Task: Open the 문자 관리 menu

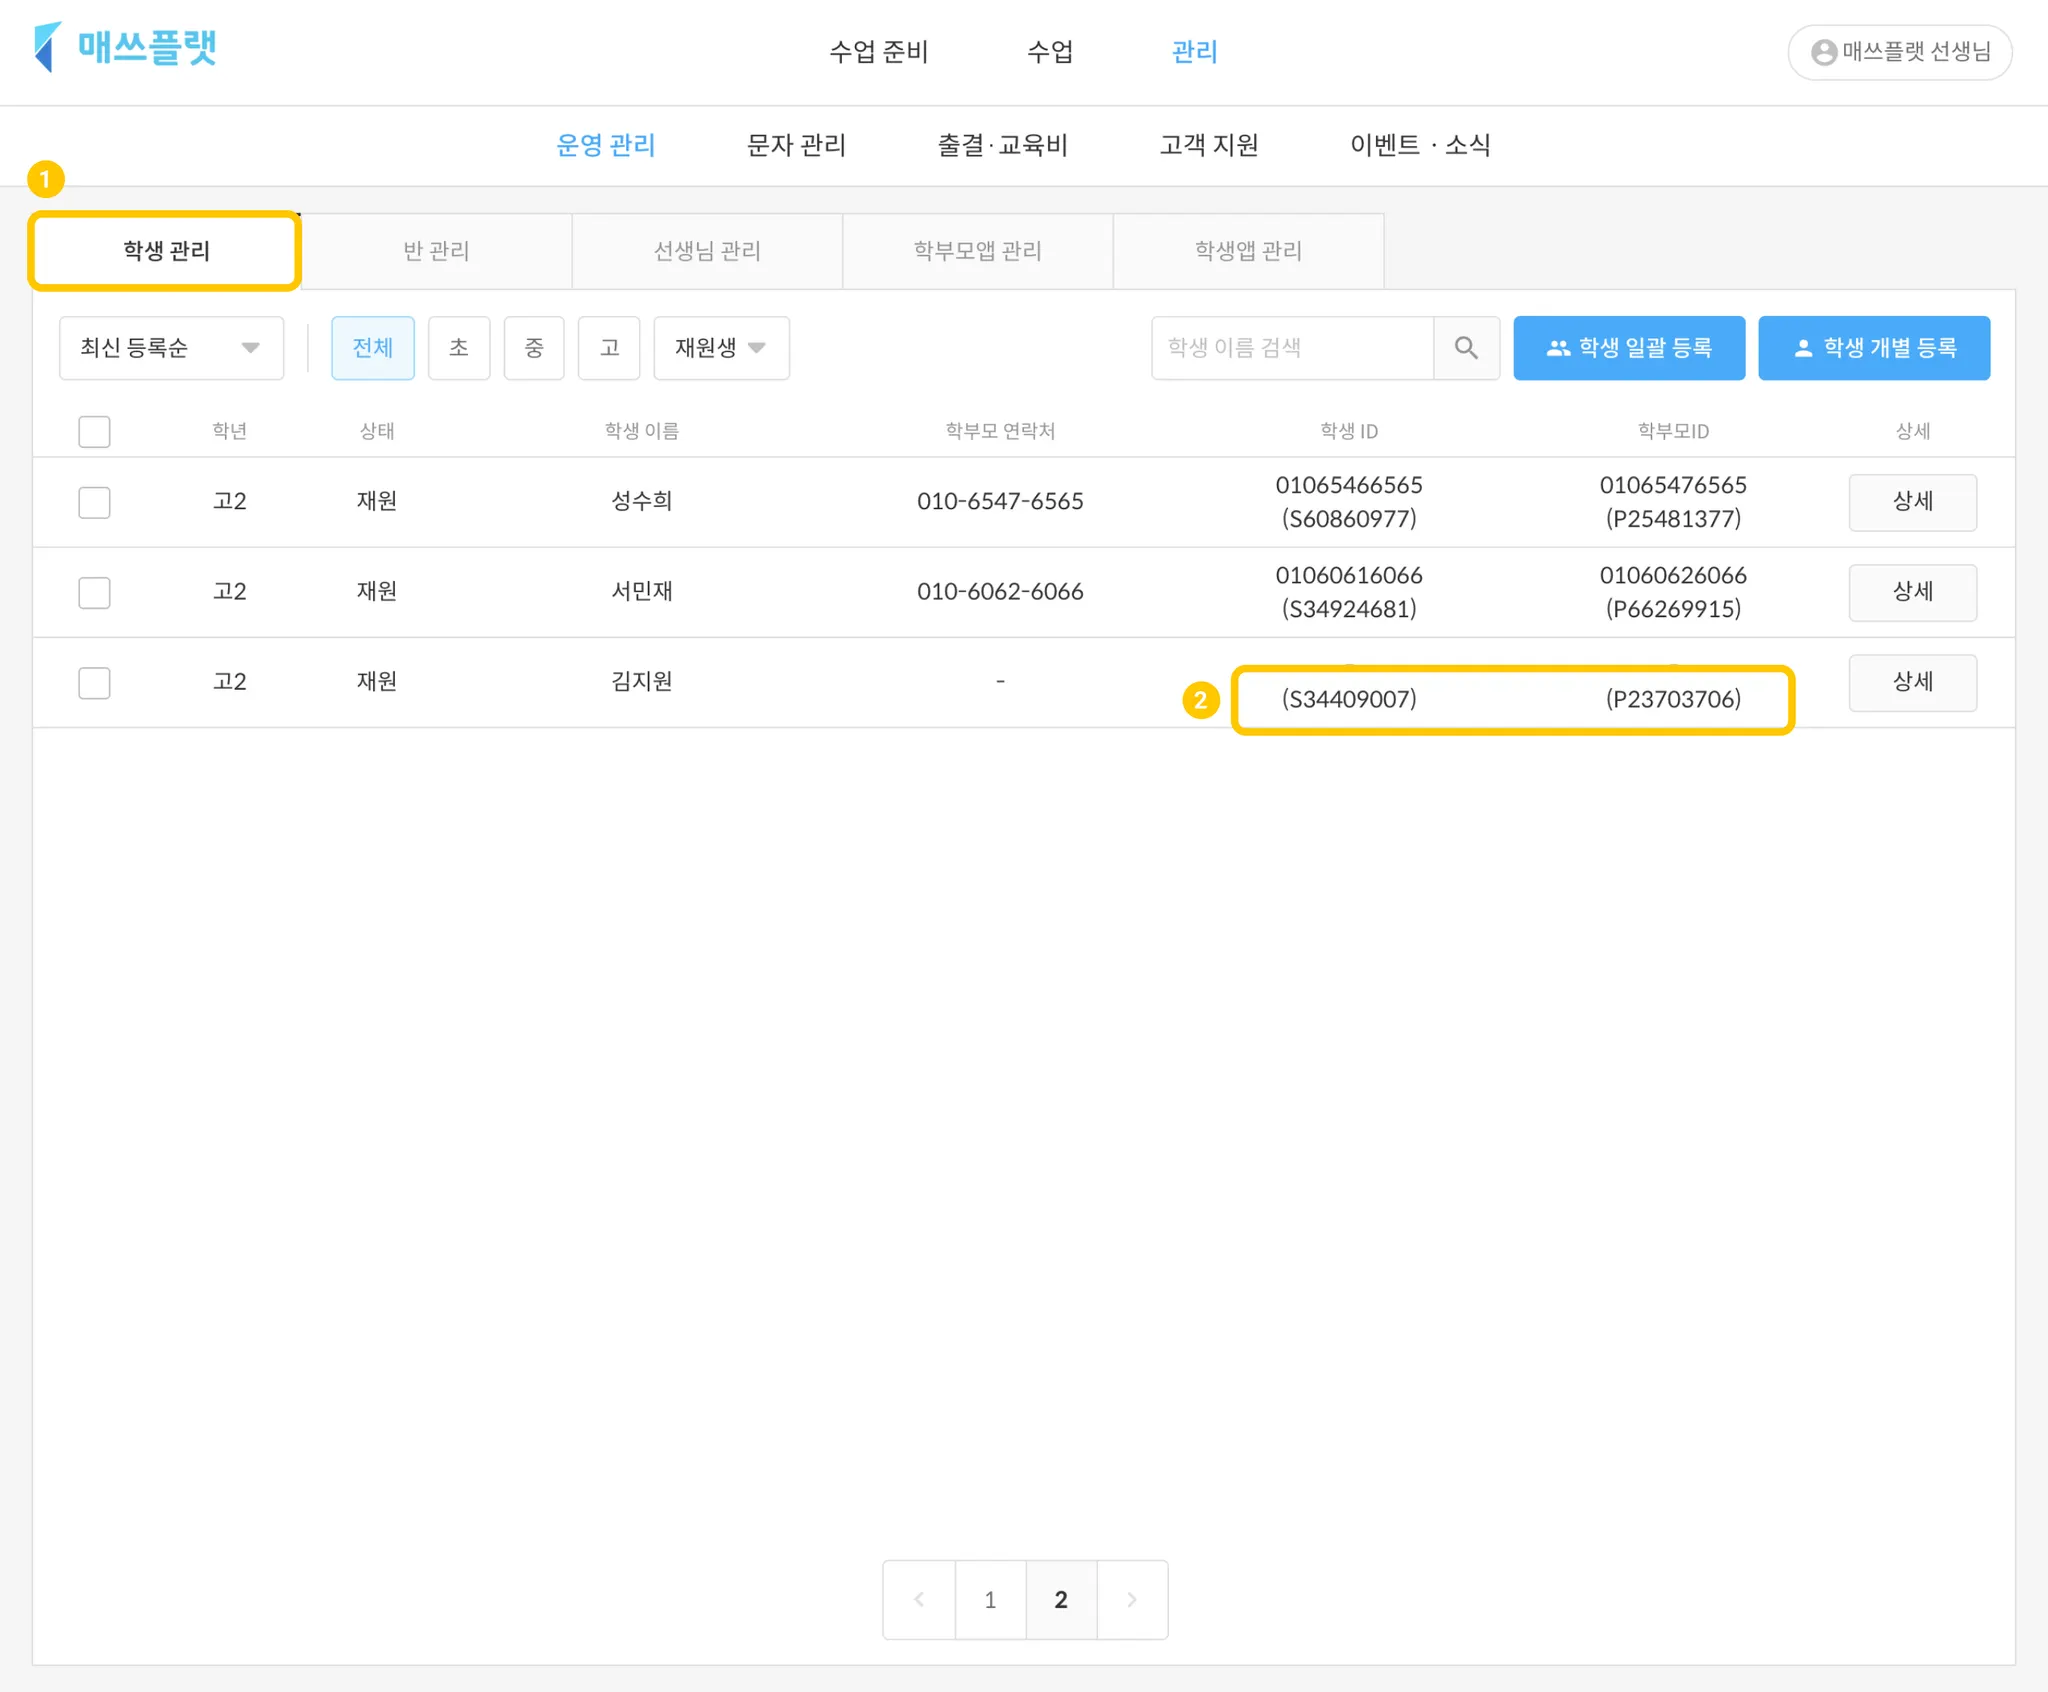Action: [796, 145]
